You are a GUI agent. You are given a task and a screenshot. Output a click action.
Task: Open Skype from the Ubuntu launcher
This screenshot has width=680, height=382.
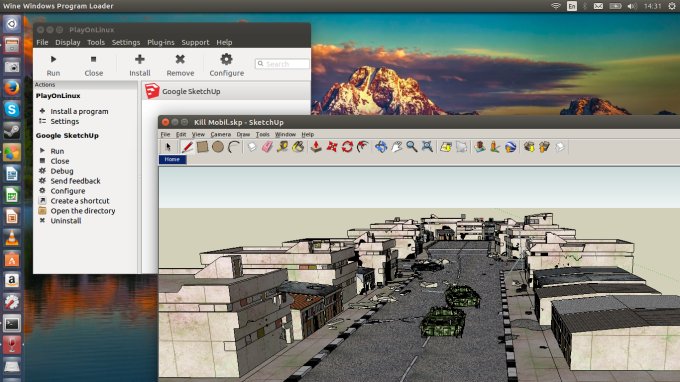pyautogui.click(x=12, y=109)
